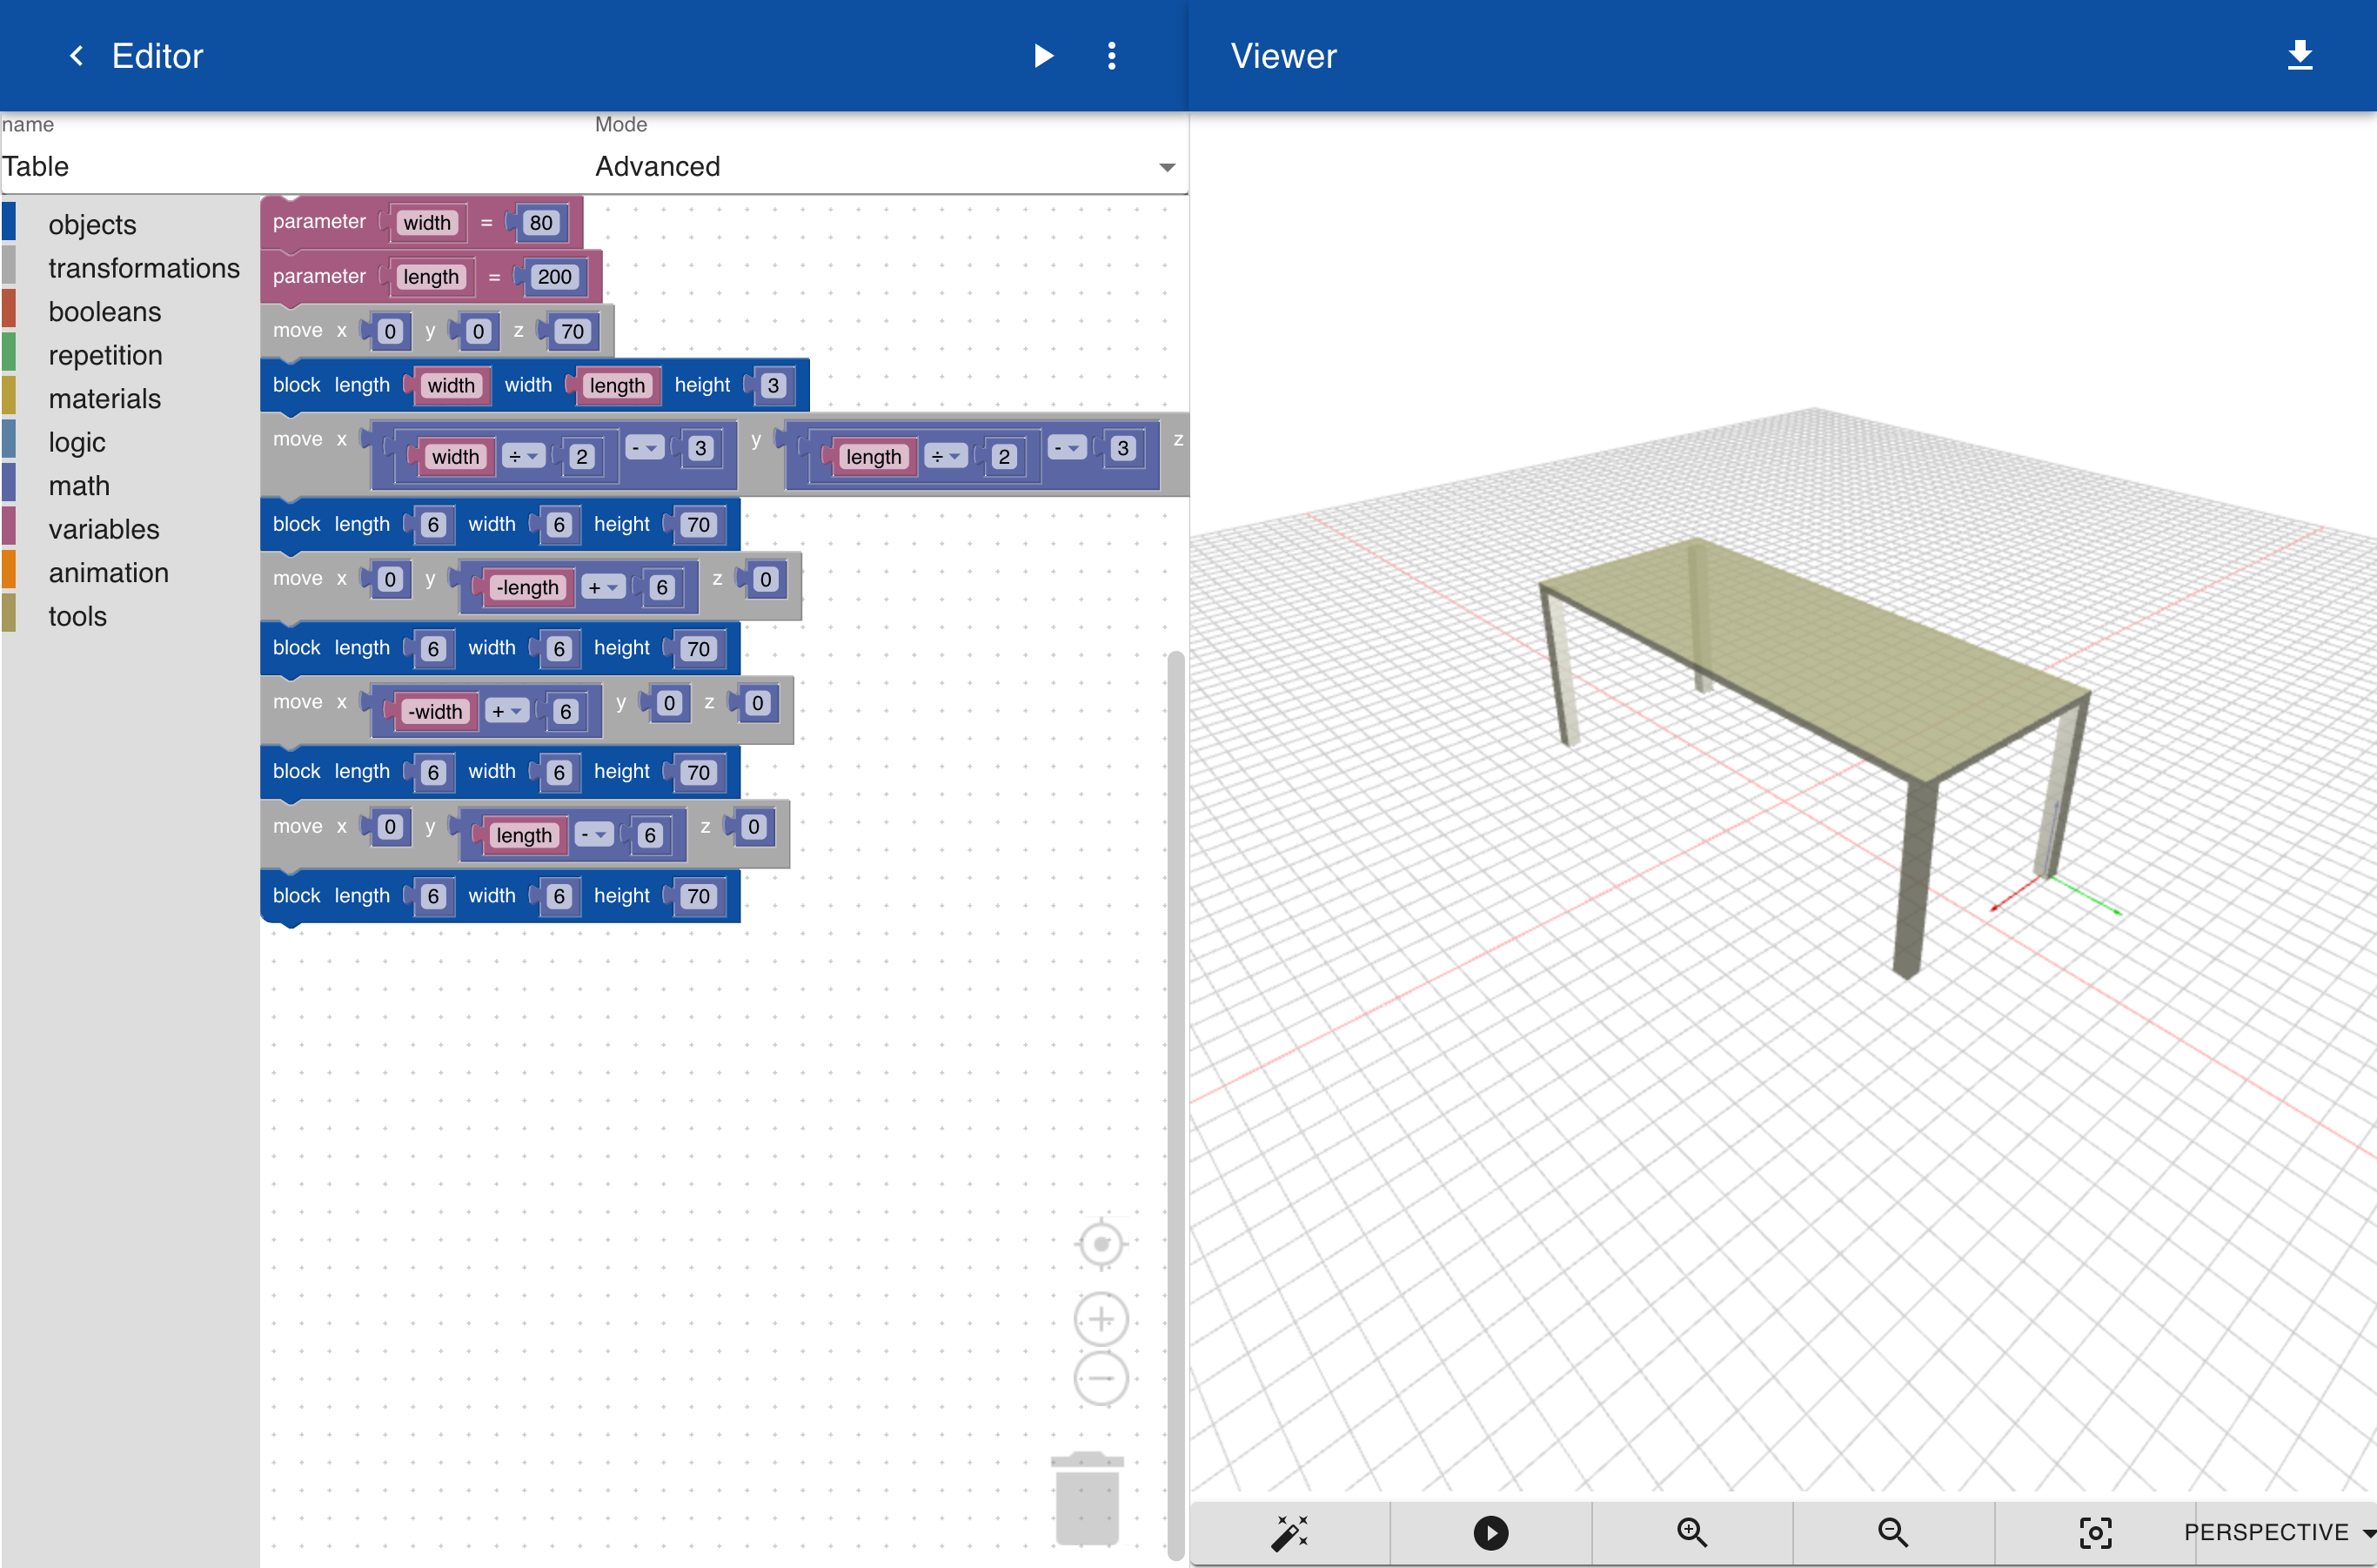
Task: Select the -length variable block
Action: (x=528, y=587)
